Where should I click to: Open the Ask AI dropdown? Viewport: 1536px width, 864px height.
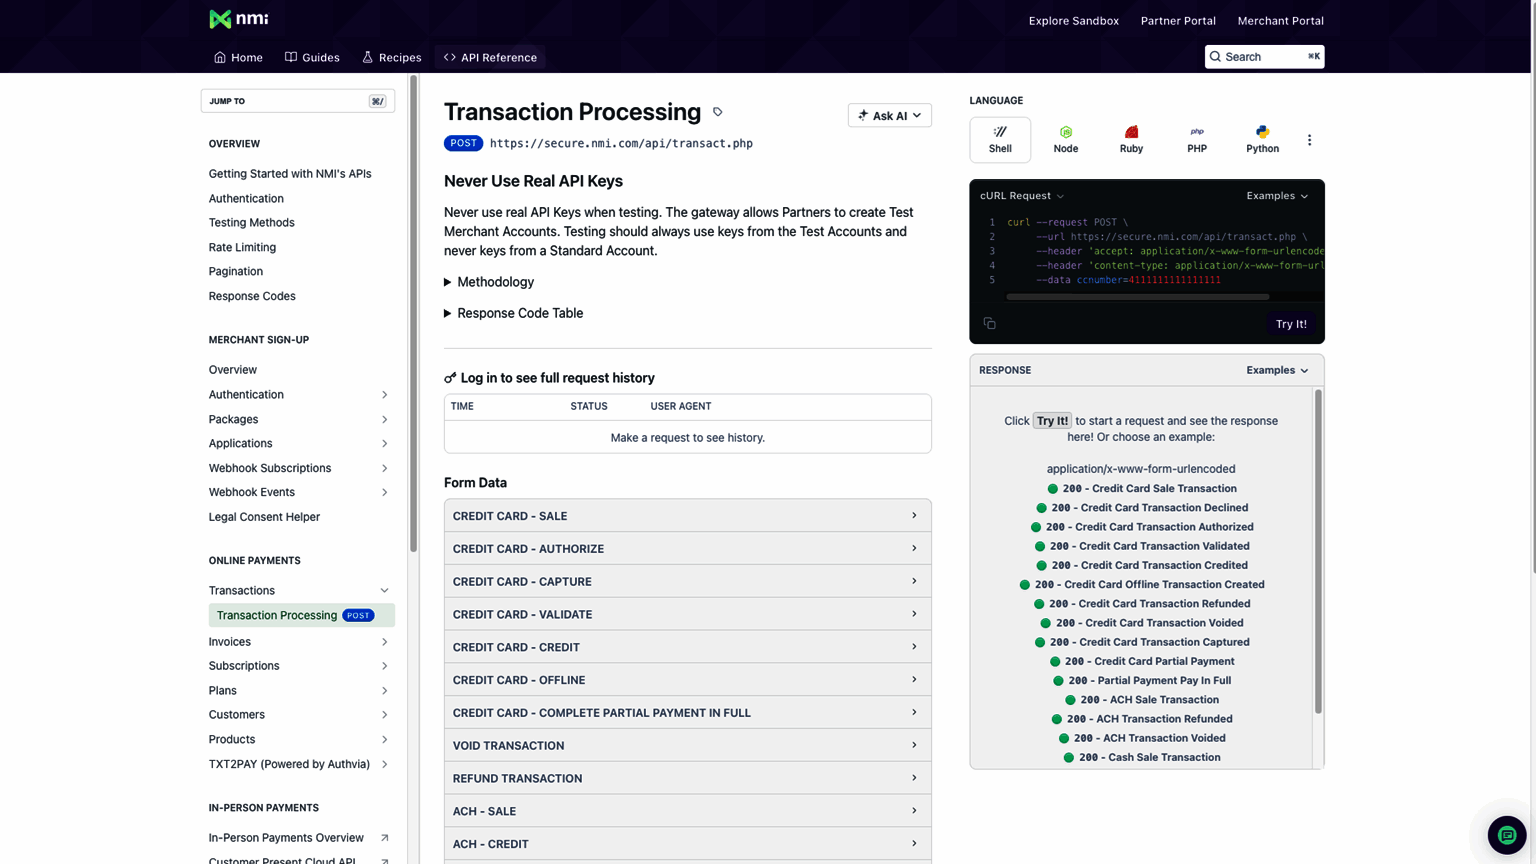[889, 116]
